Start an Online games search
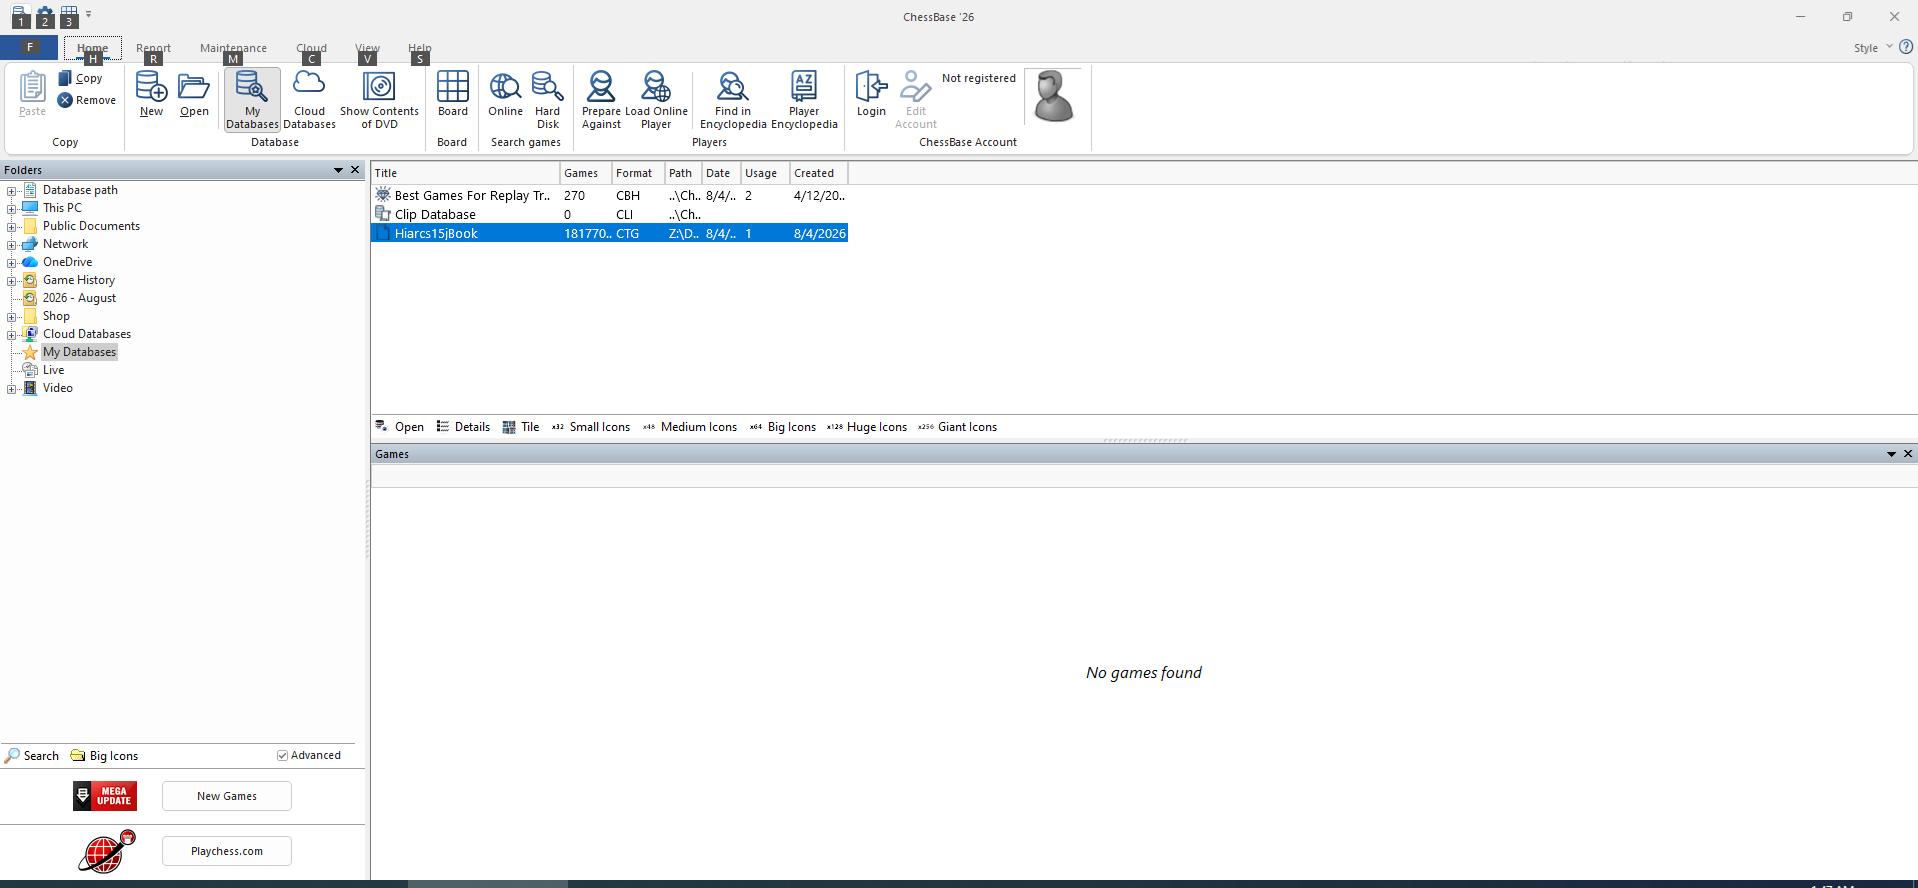Image resolution: width=1918 pixels, height=888 pixels. tap(505, 95)
